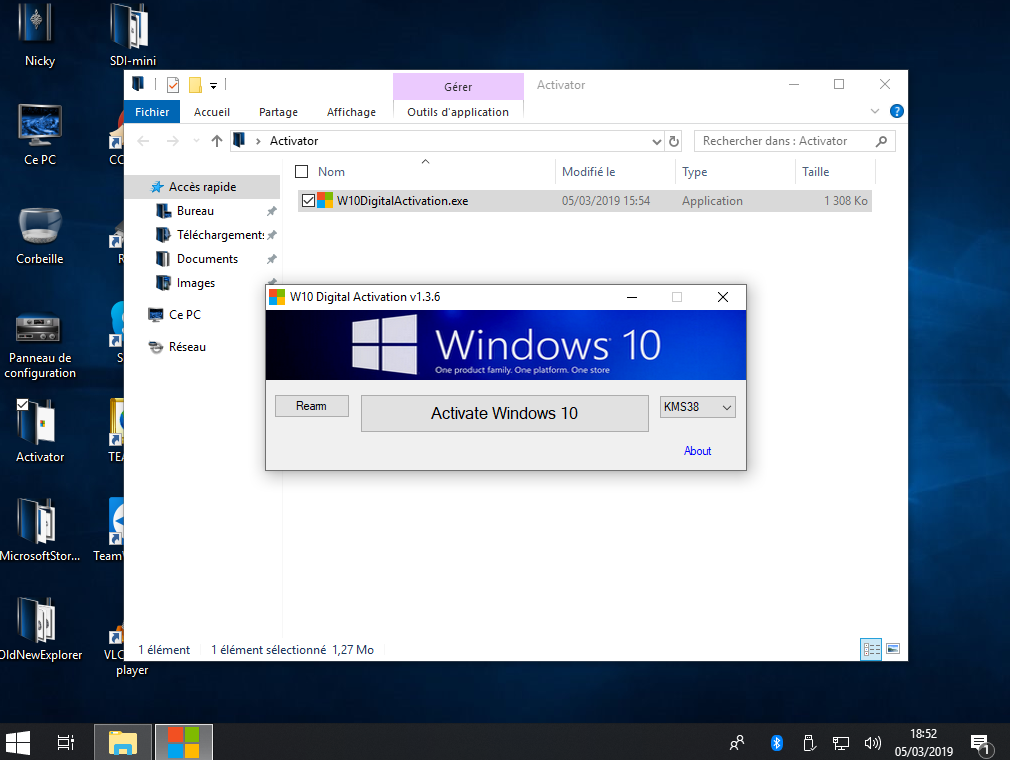Viewport: 1010px width, 760px height.
Task: Open the SDI-mini desktop icon
Action: [x=132, y=32]
